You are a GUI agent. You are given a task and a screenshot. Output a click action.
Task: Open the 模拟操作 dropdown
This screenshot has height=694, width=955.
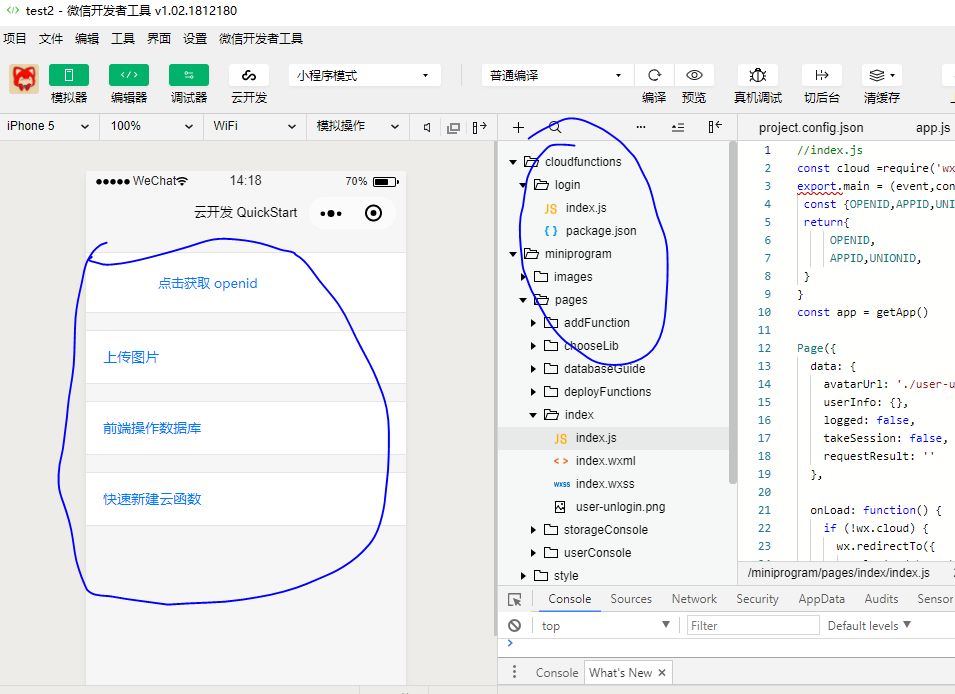tap(358, 126)
